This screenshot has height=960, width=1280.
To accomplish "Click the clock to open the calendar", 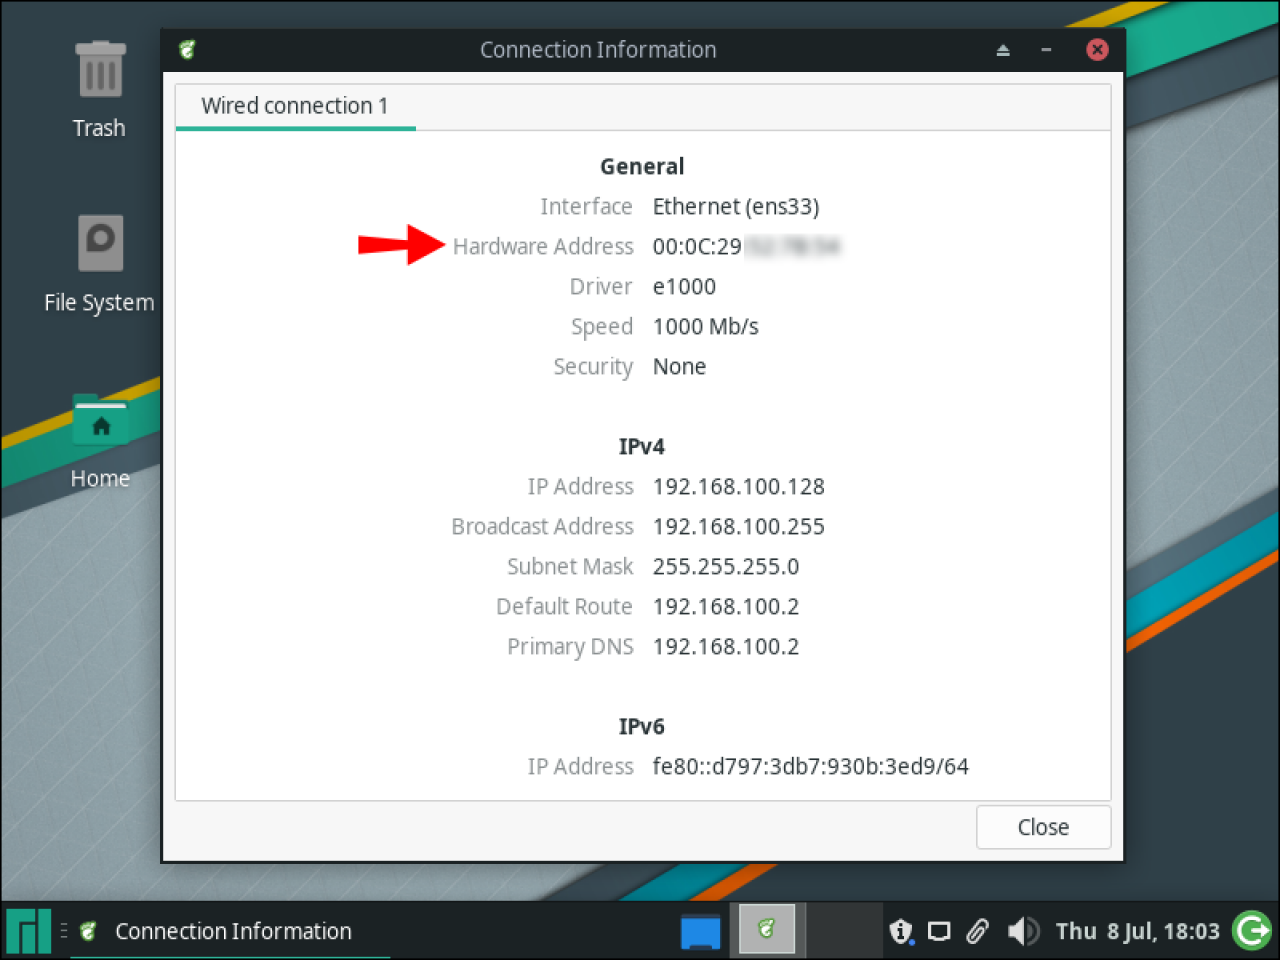I will pos(1138,930).
